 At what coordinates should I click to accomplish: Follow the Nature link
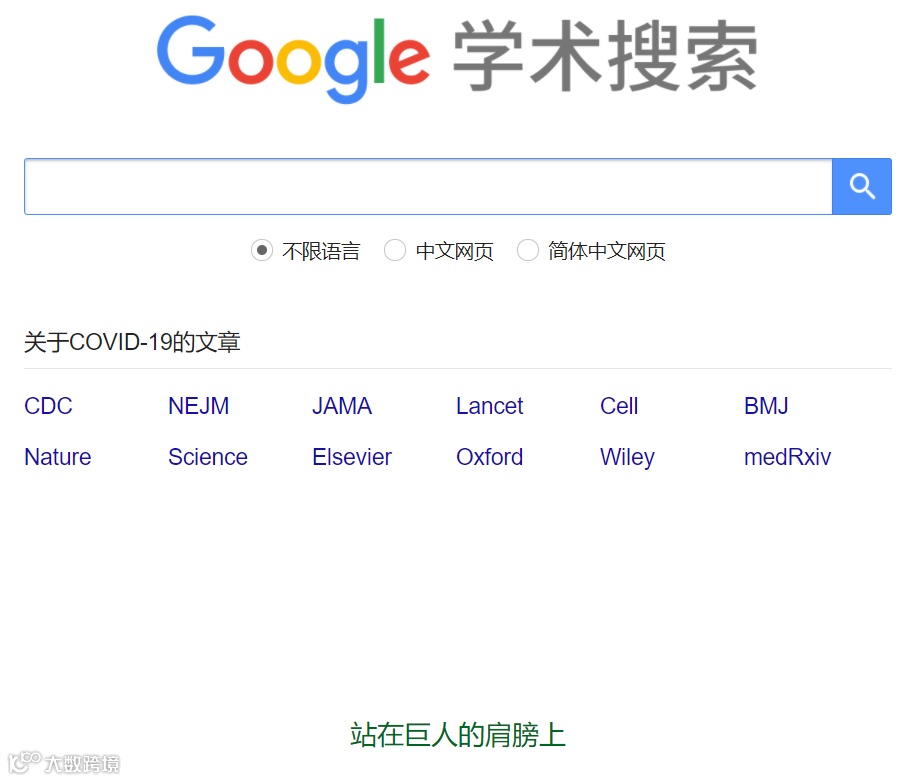click(x=58, y=457)
